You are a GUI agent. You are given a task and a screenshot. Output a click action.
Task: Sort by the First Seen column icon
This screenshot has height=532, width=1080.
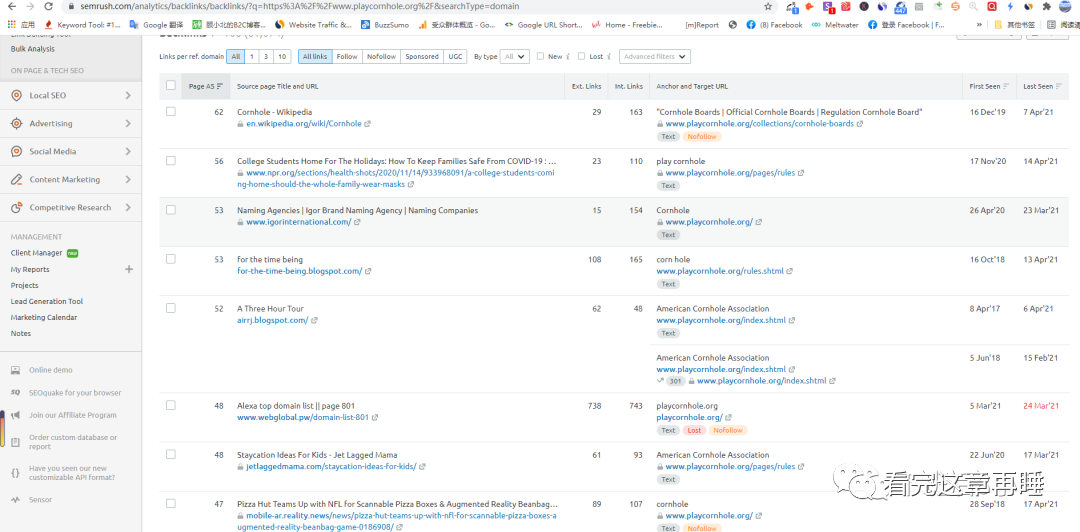point(1006,86)
